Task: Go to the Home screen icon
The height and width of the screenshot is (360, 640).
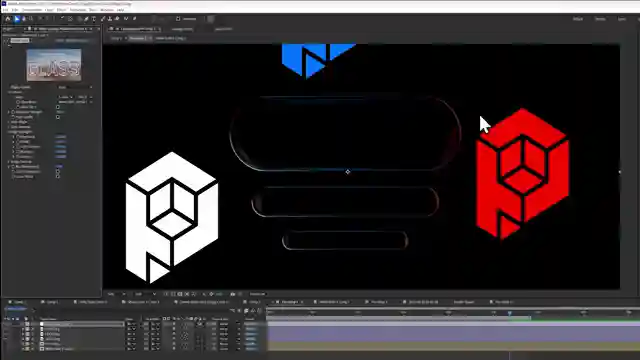Action: [x=8, y=19]
